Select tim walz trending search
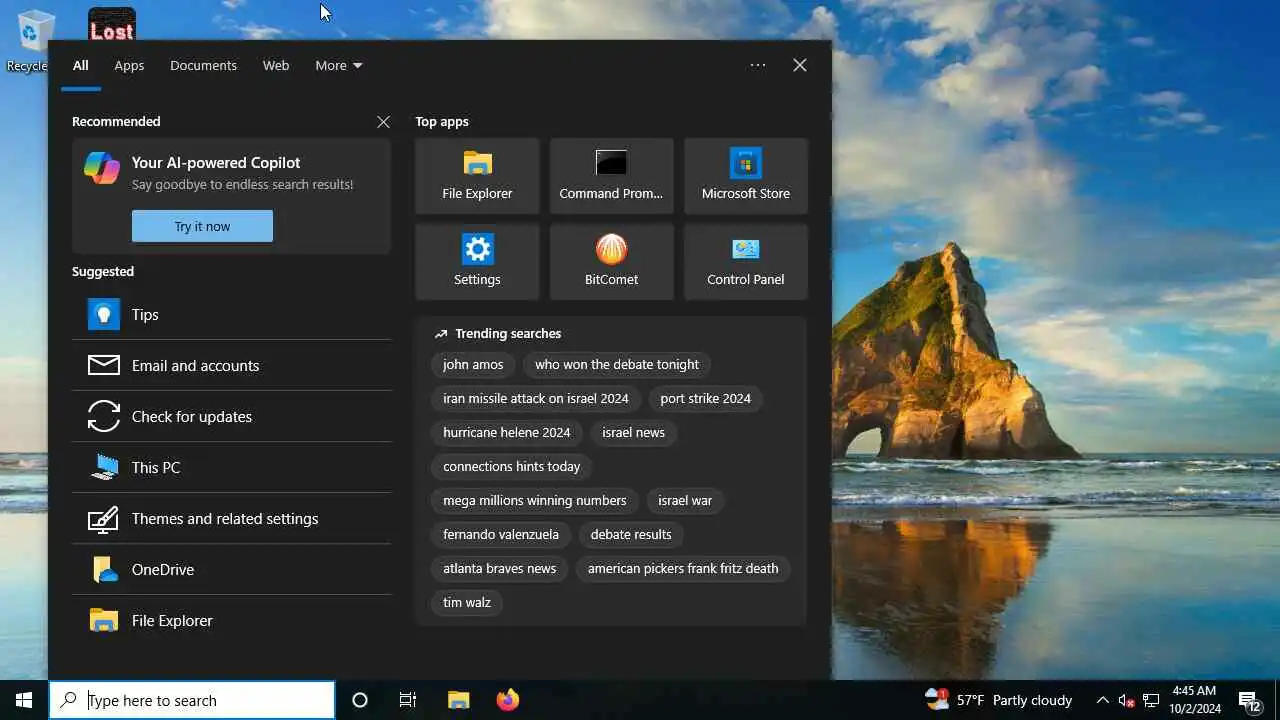 click(467, 602)
